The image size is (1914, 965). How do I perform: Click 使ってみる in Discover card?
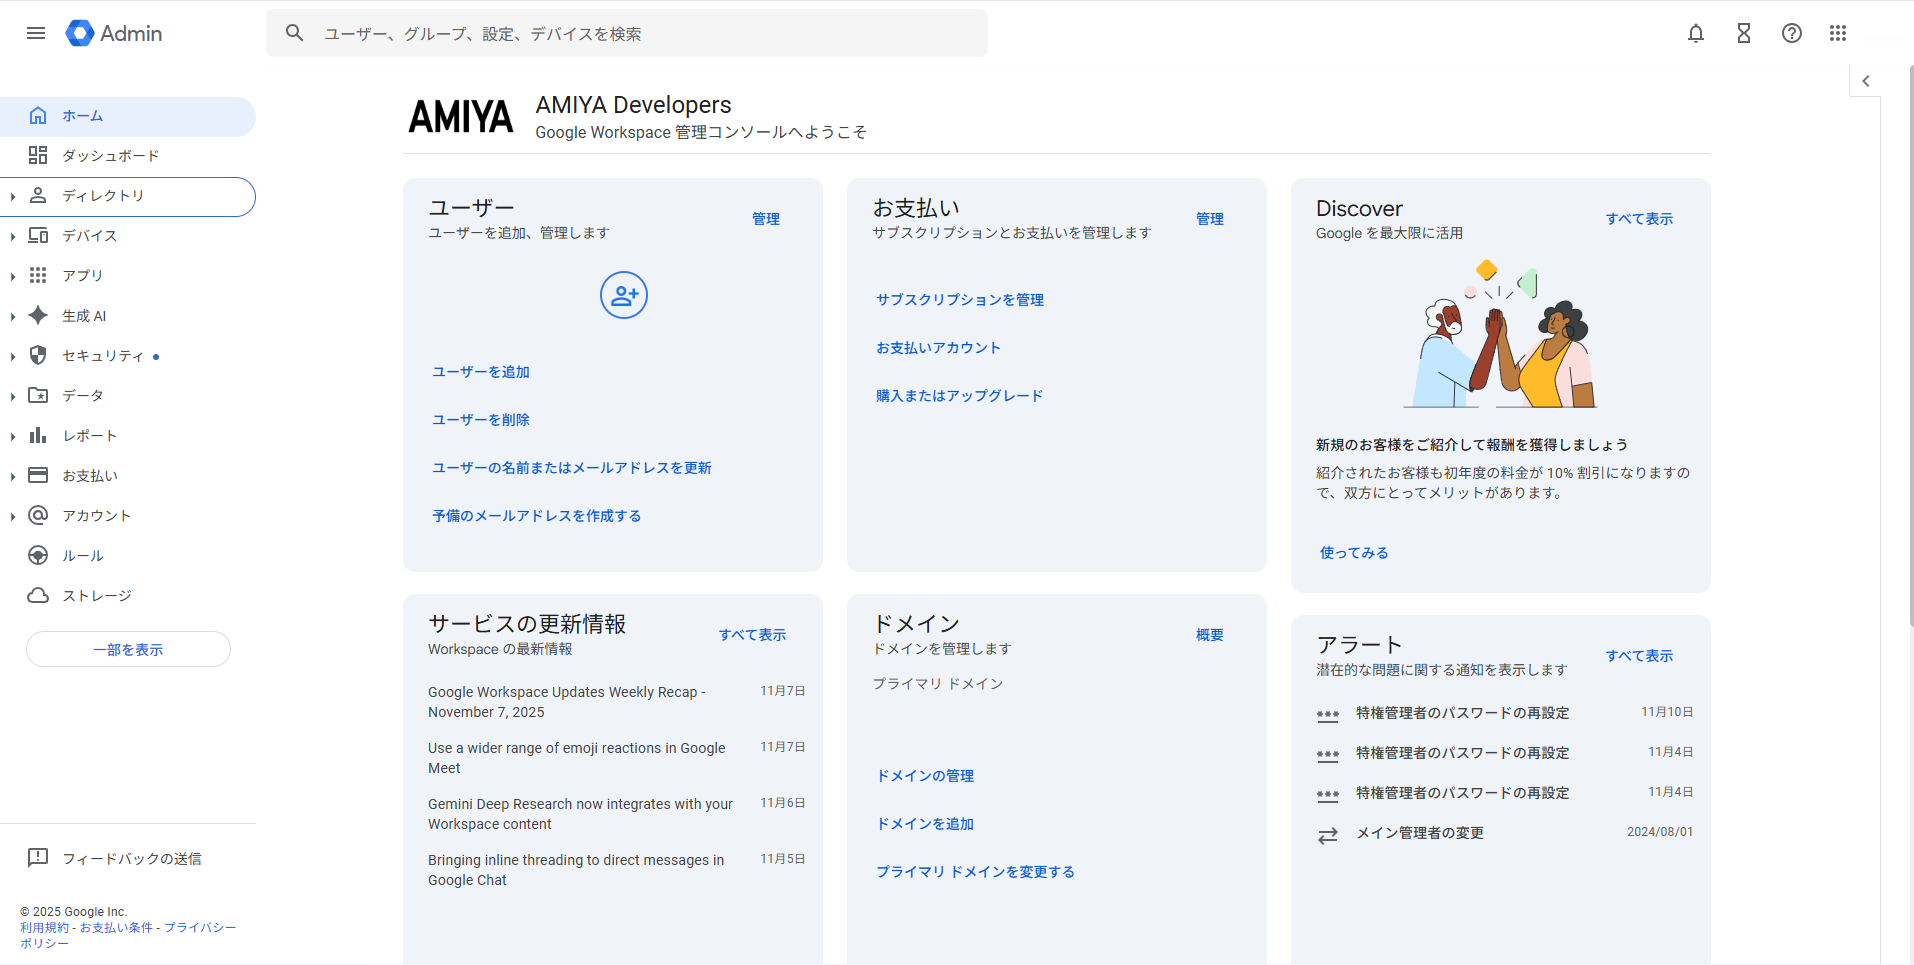click(1354, 553)
